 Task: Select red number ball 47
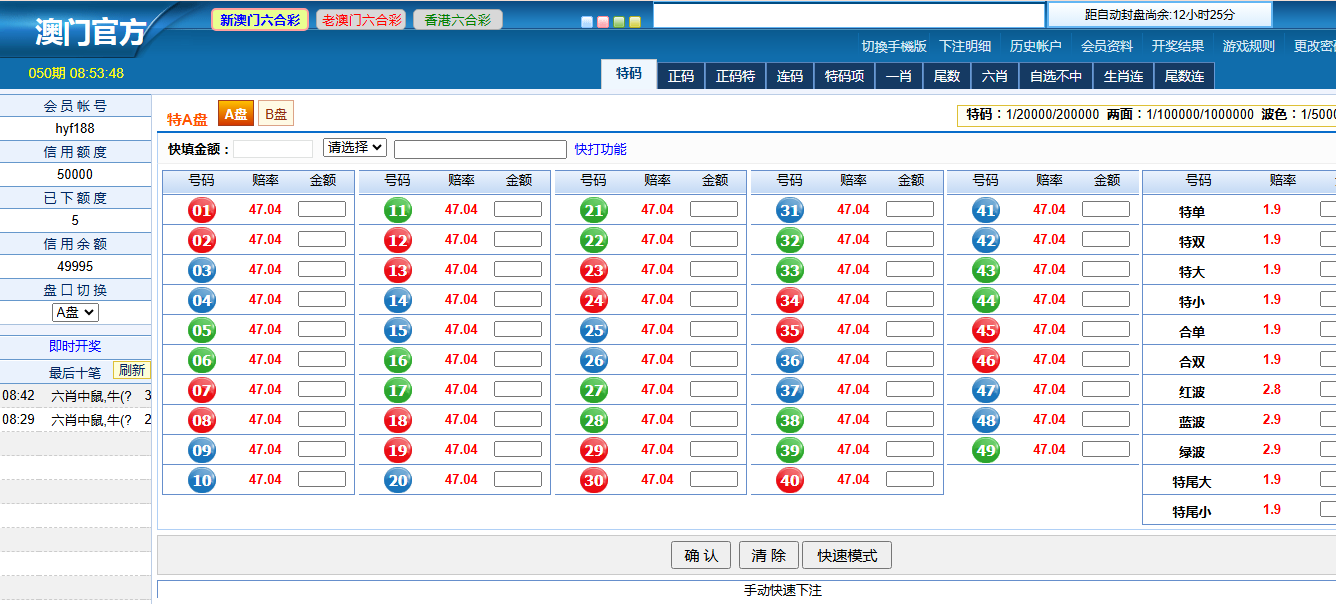[988, 389]
